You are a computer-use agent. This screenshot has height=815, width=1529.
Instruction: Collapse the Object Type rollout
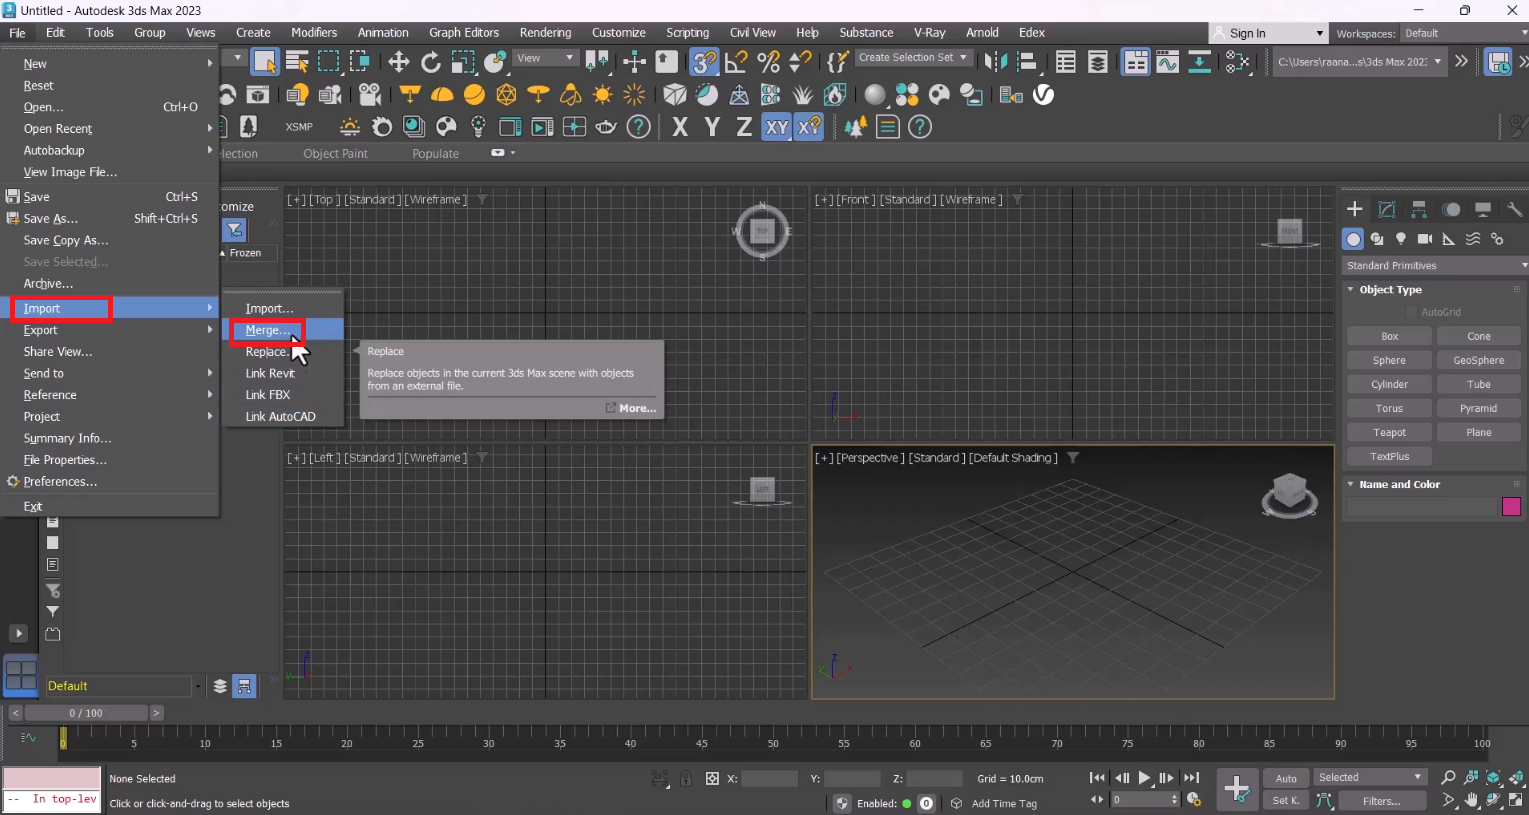(1390, 290)
